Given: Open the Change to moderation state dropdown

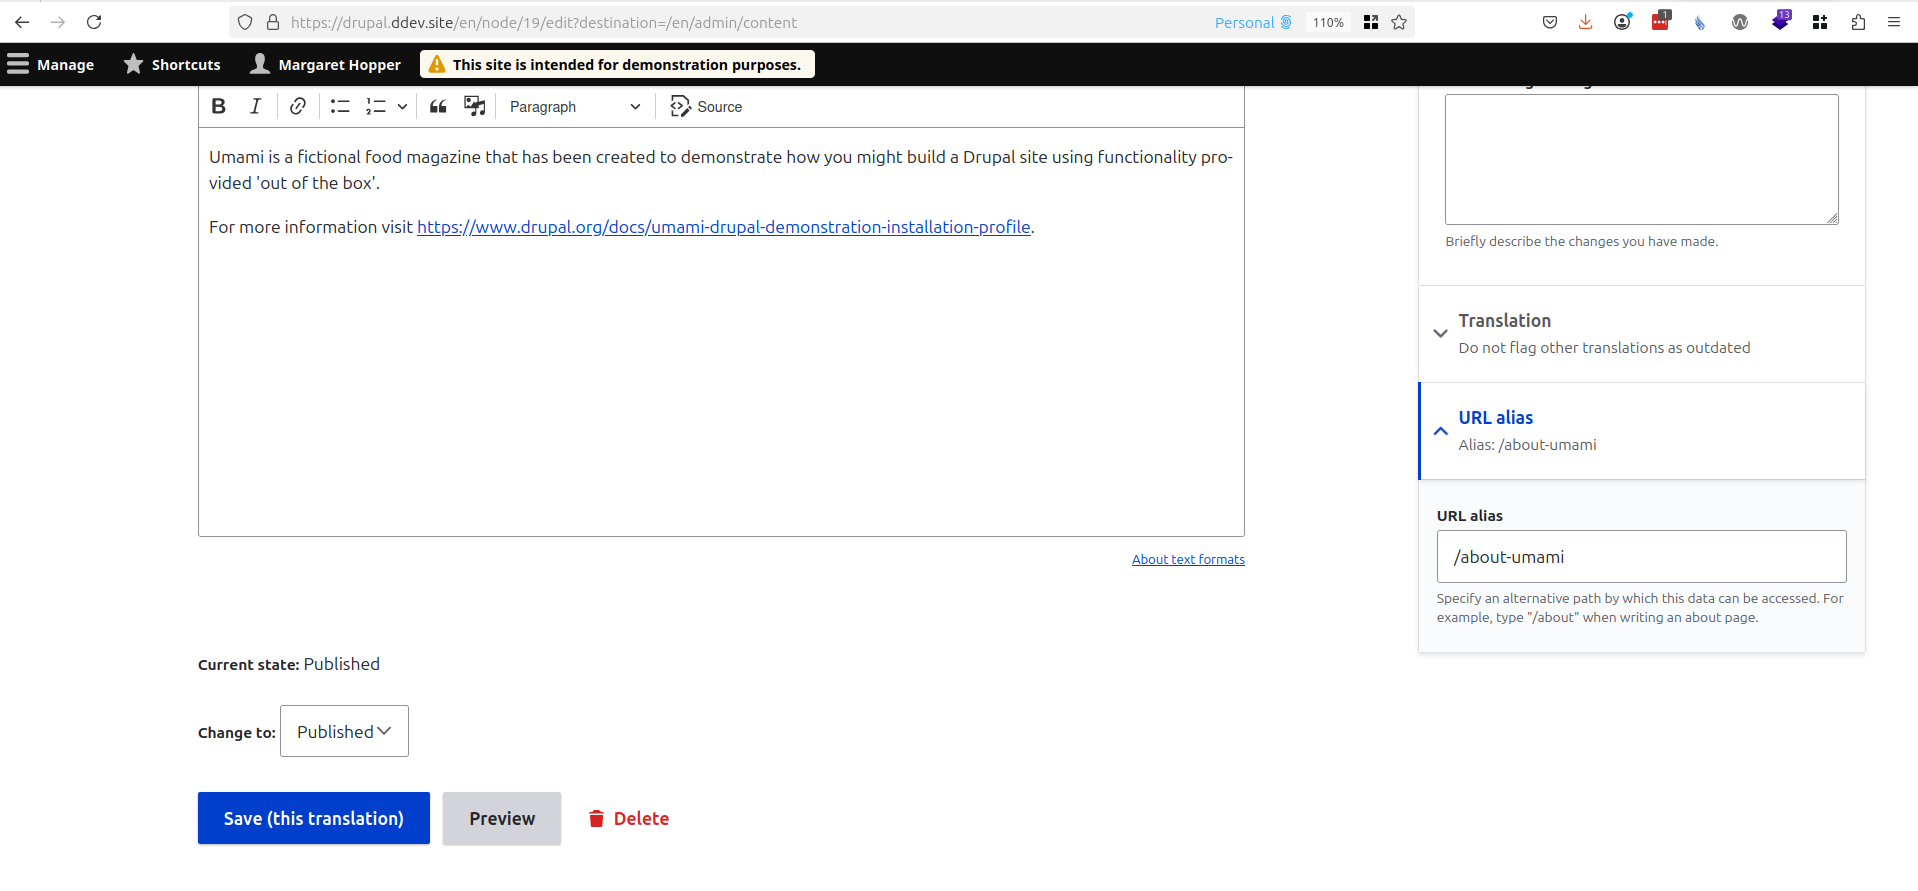Looking at the screenshot, I should [x=344, y=731].
